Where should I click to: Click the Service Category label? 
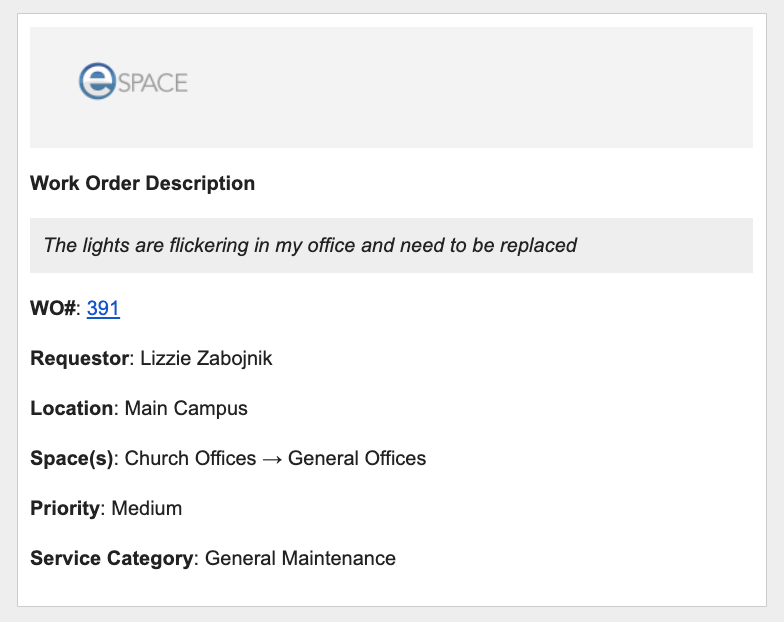click(x=111, y=558)
